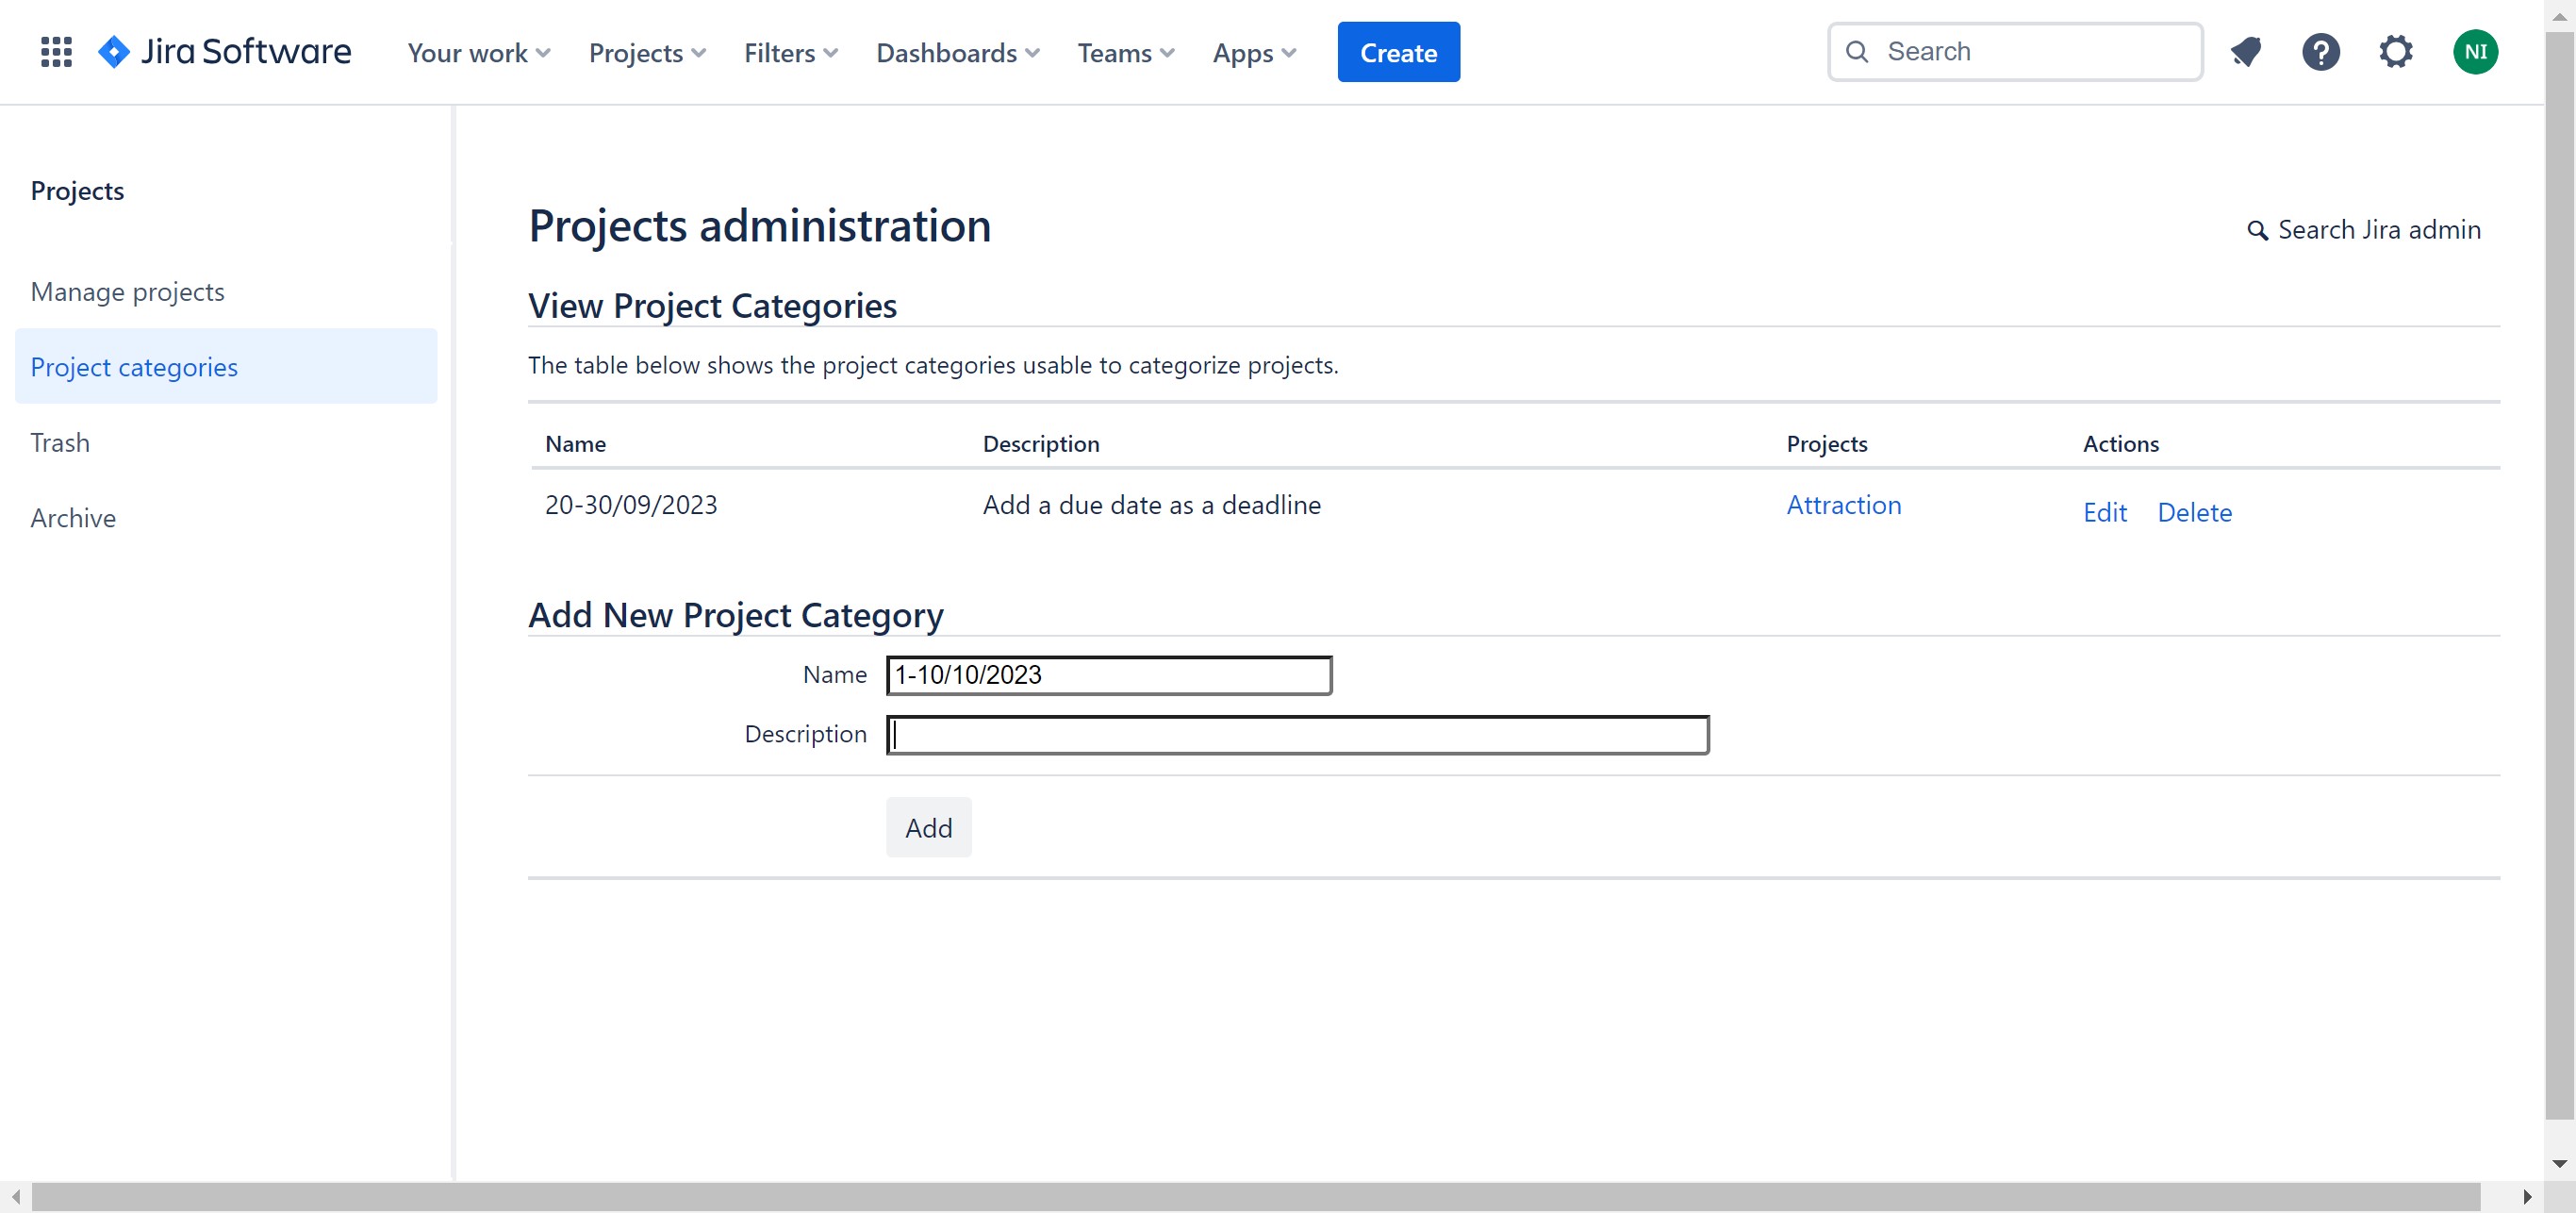The width and height of the screenshot is (2576, 1213).
Task: Click the Add button
Action: pyautogui.click(x=928, y=827)
